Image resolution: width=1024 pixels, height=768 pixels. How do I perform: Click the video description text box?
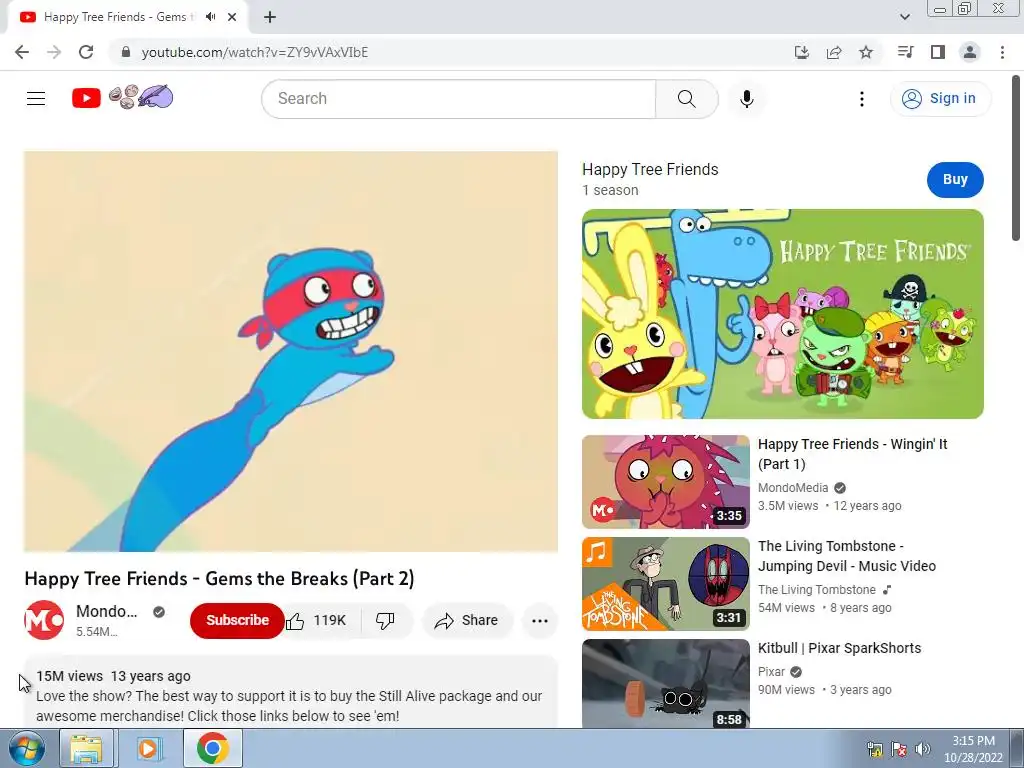point(291,692)
